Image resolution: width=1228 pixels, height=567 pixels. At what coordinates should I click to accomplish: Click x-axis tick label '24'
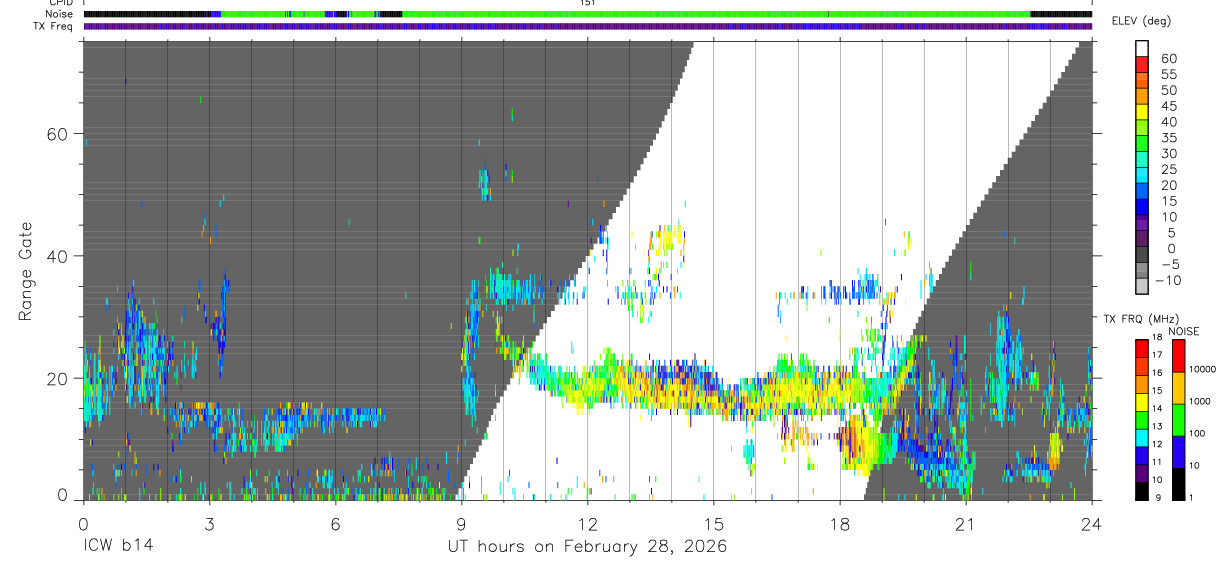[1092, 523]
